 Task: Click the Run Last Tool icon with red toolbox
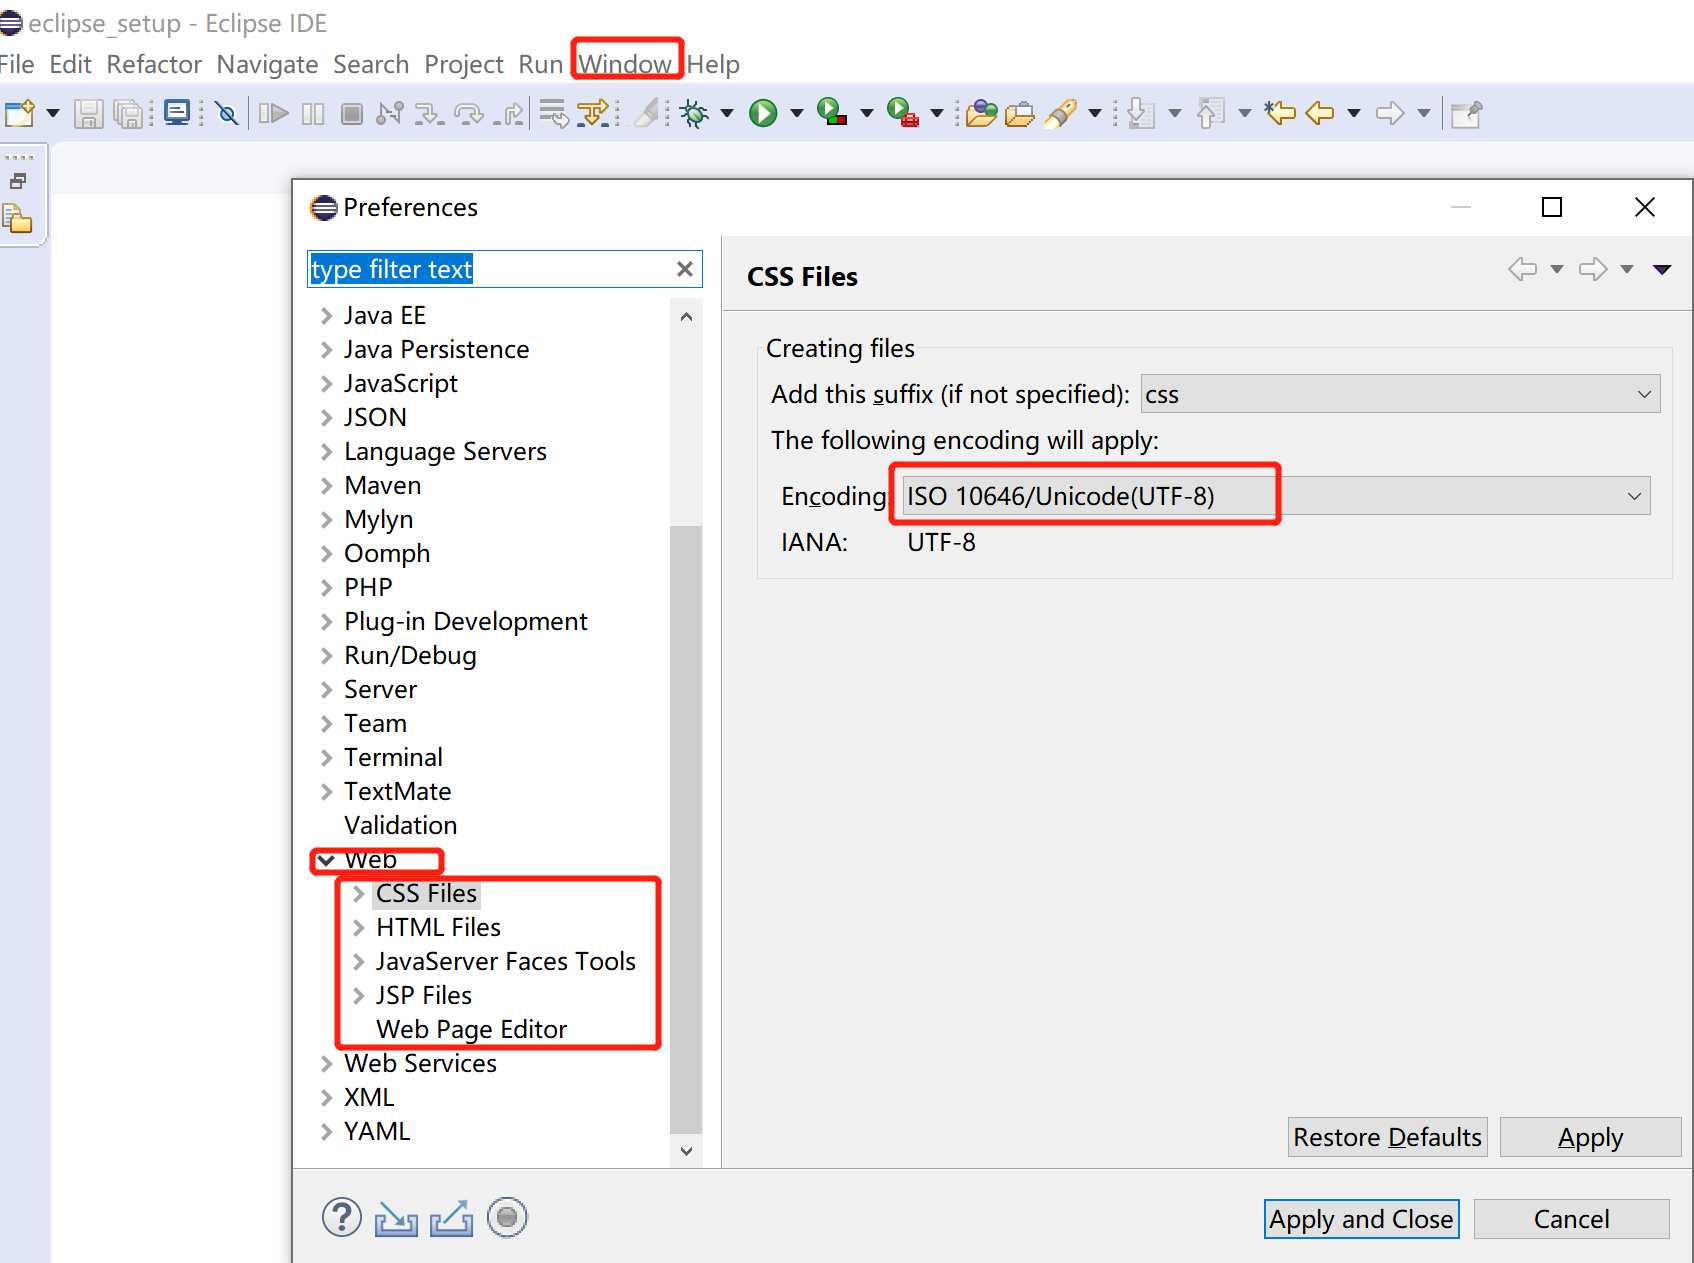point(902,113)
